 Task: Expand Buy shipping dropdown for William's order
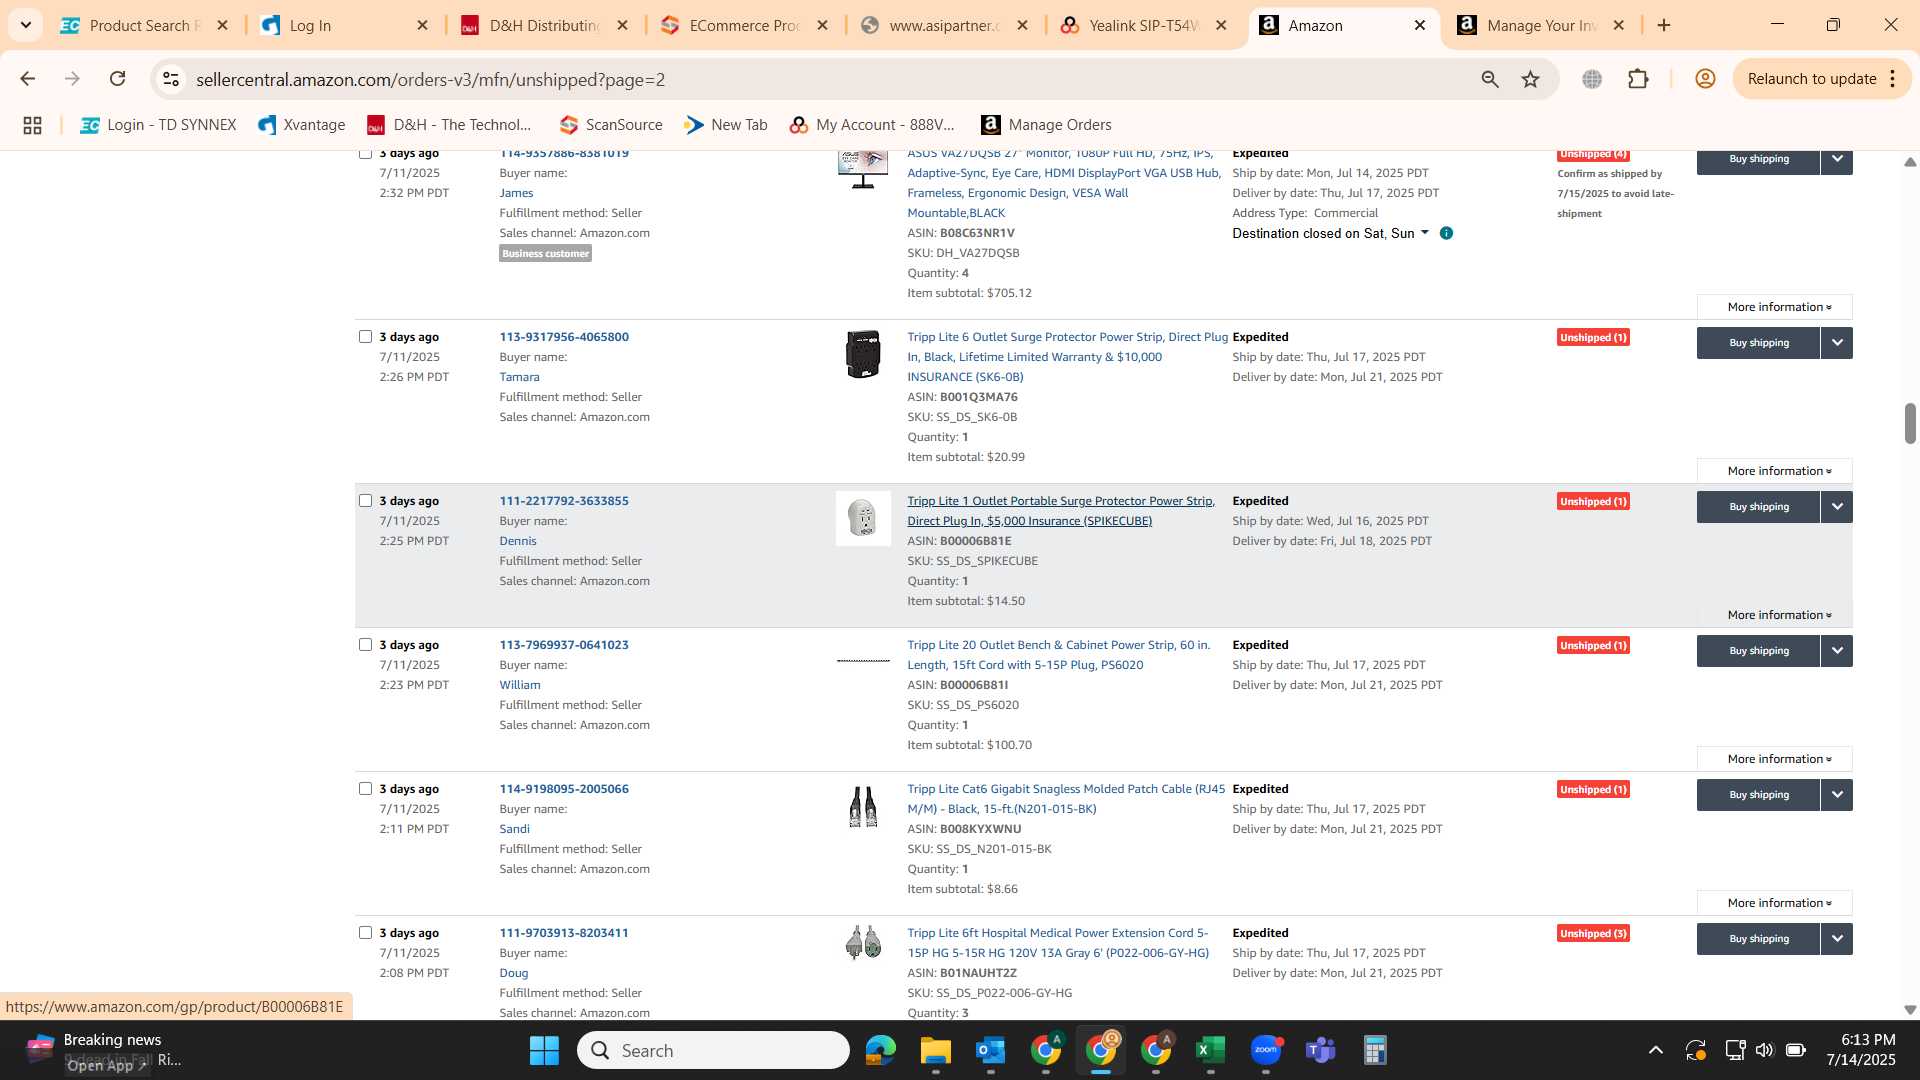tap(1837, 651)
